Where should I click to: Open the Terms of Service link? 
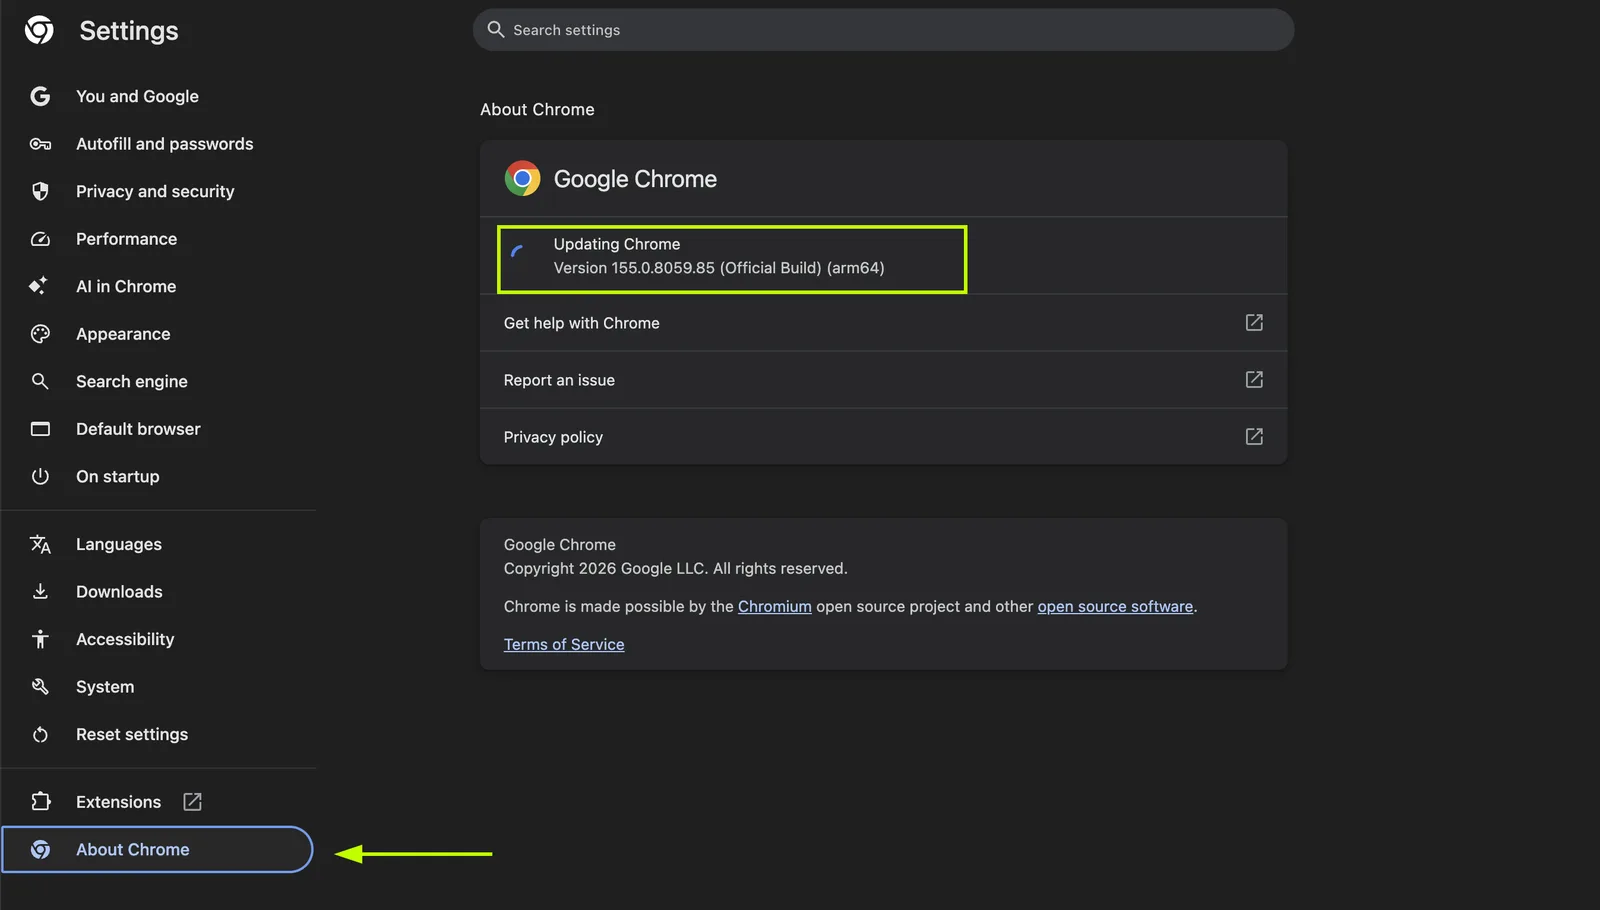pos(564,644)
